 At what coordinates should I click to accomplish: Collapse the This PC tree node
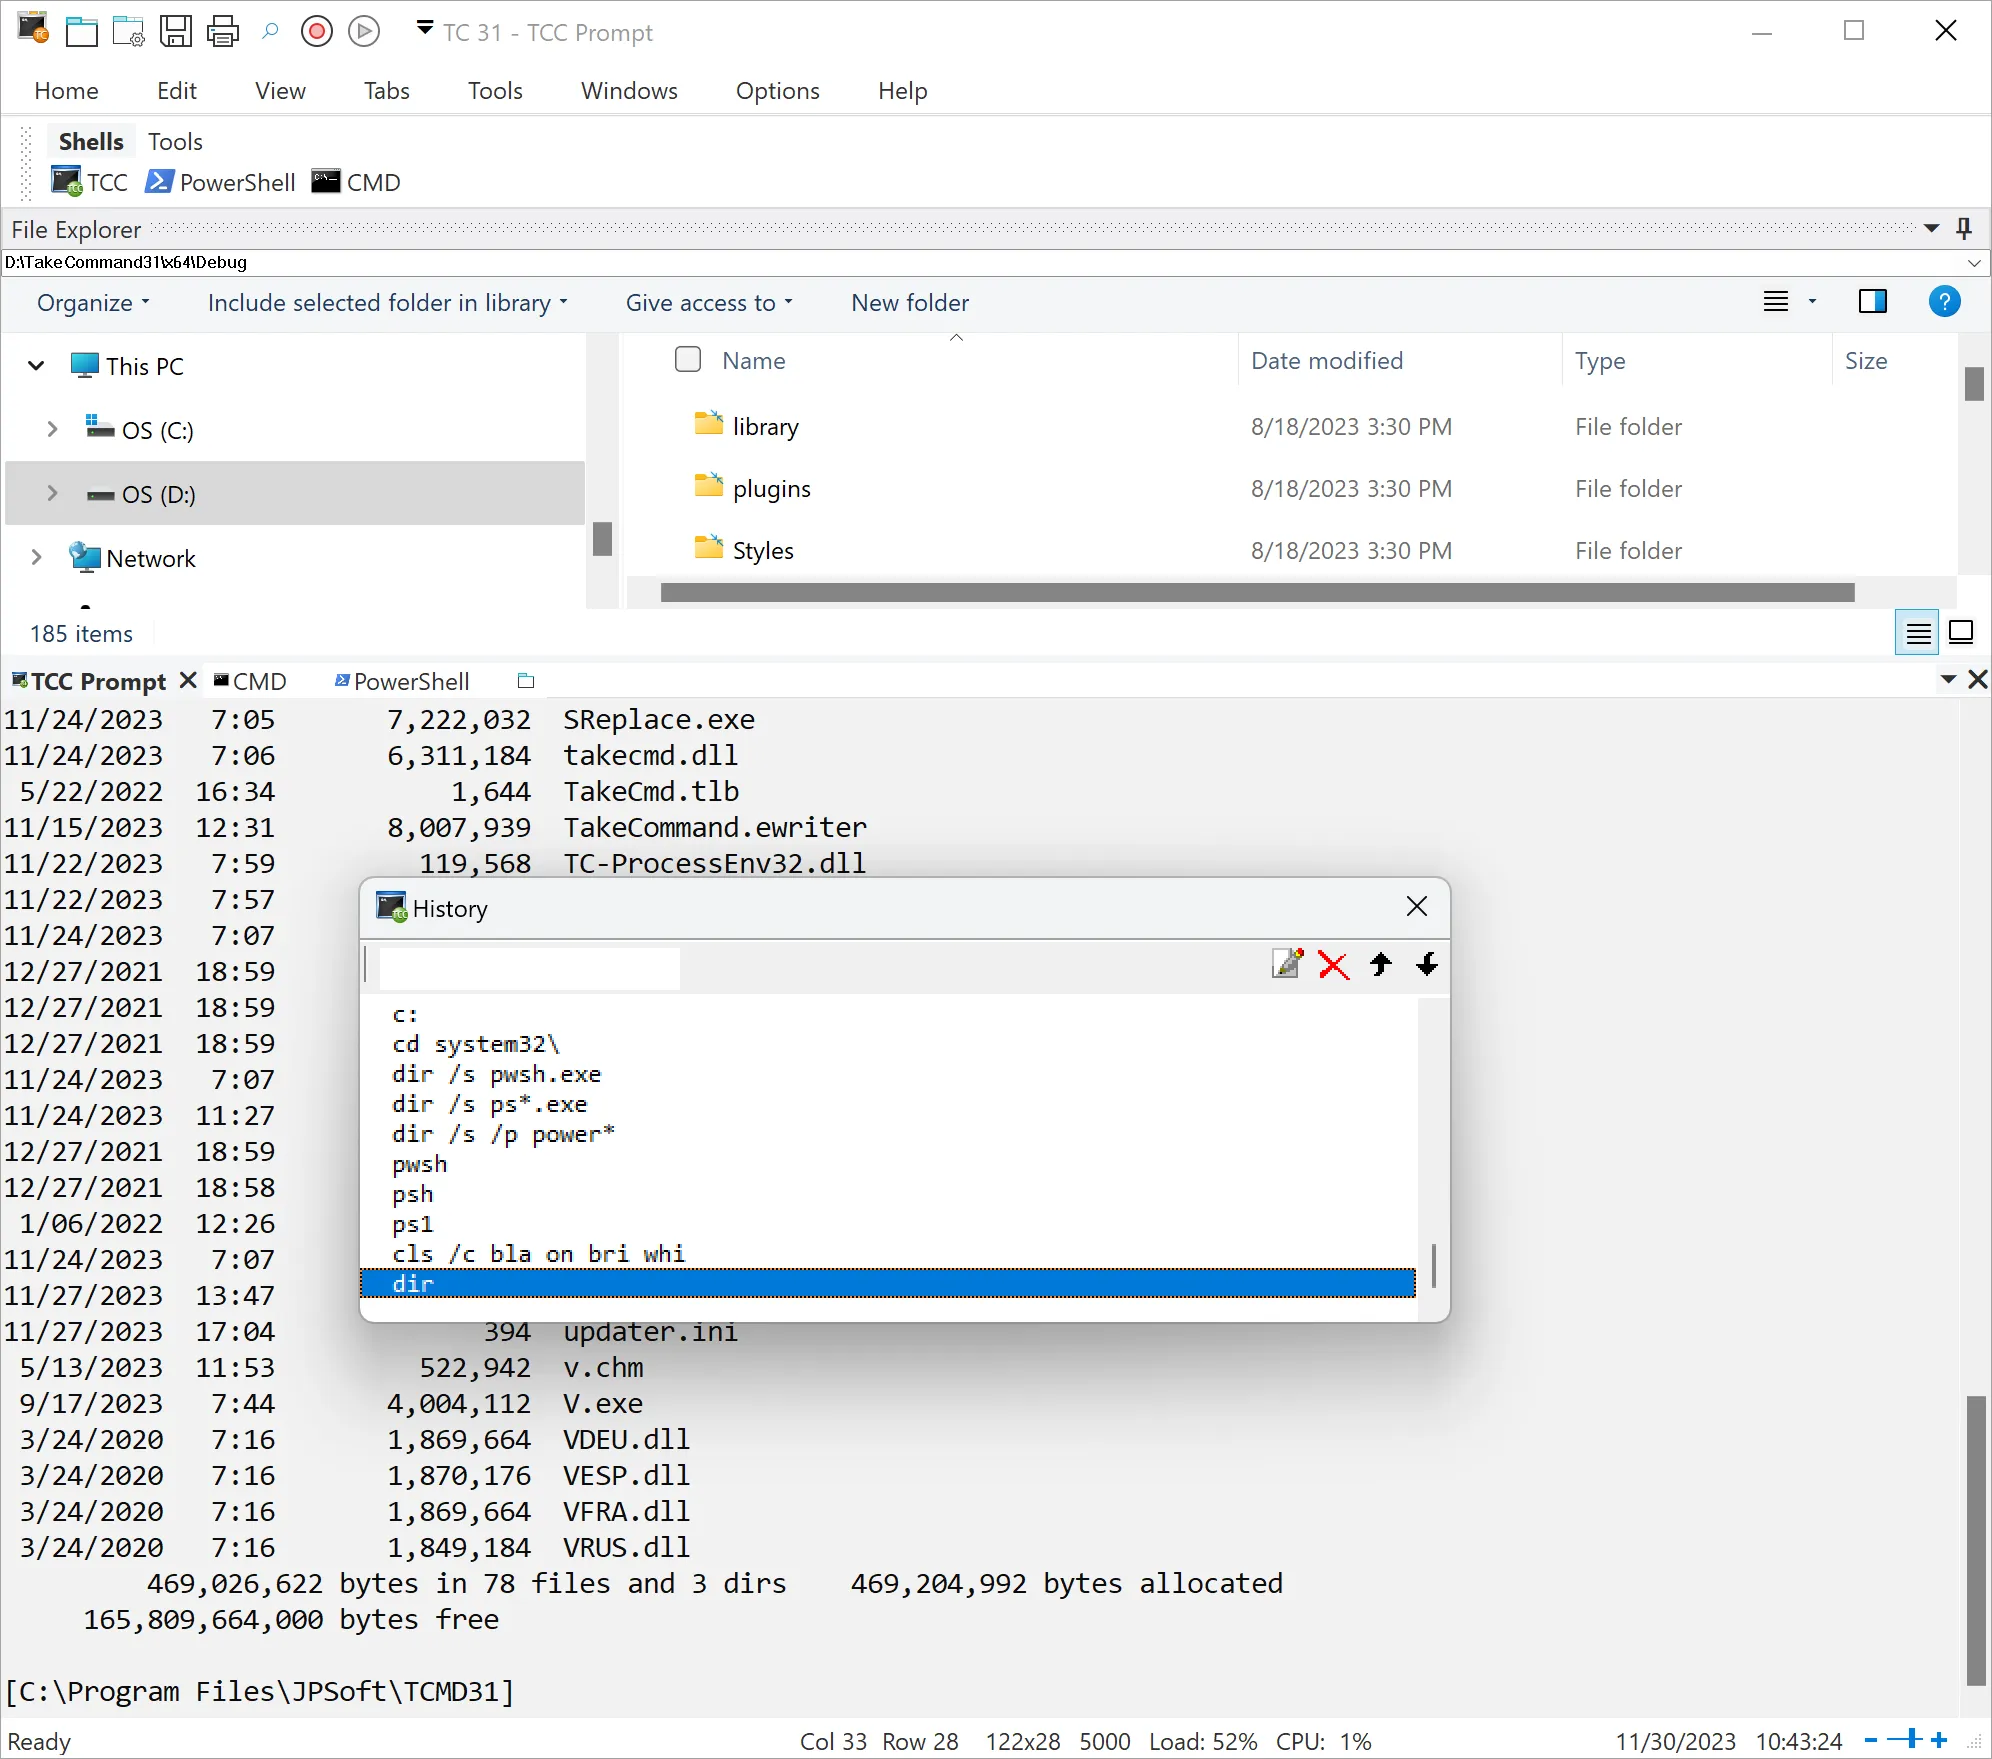(36, 366)
